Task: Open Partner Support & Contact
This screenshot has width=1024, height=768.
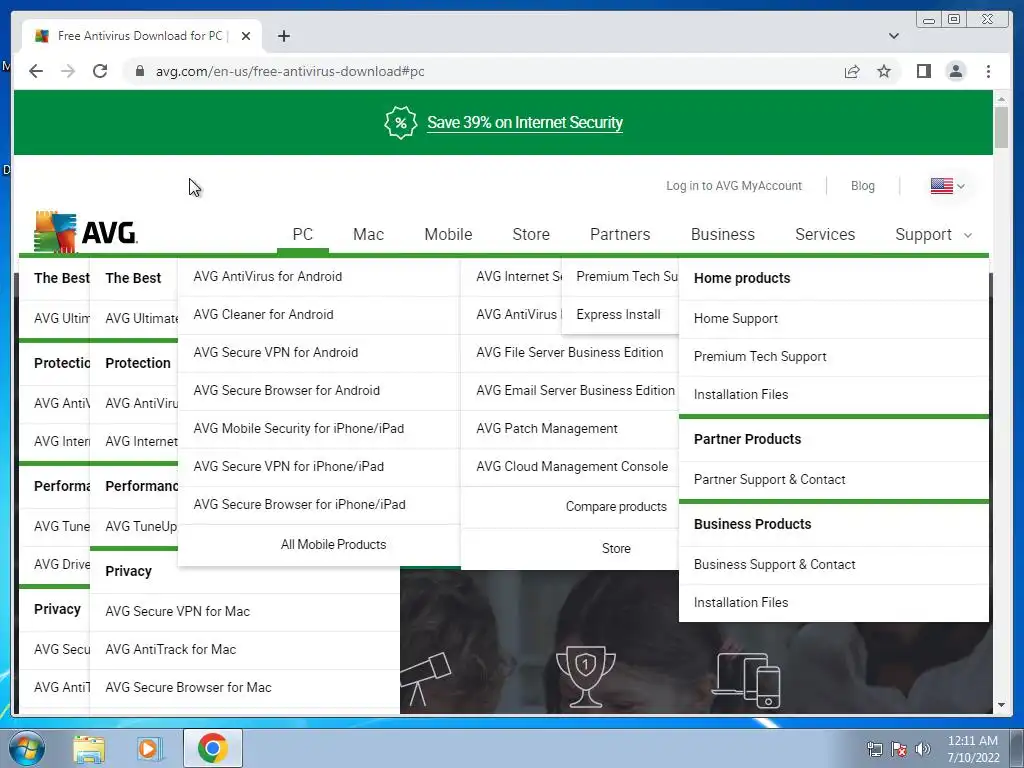Action: pyautogui.click(x=769, y=479)
